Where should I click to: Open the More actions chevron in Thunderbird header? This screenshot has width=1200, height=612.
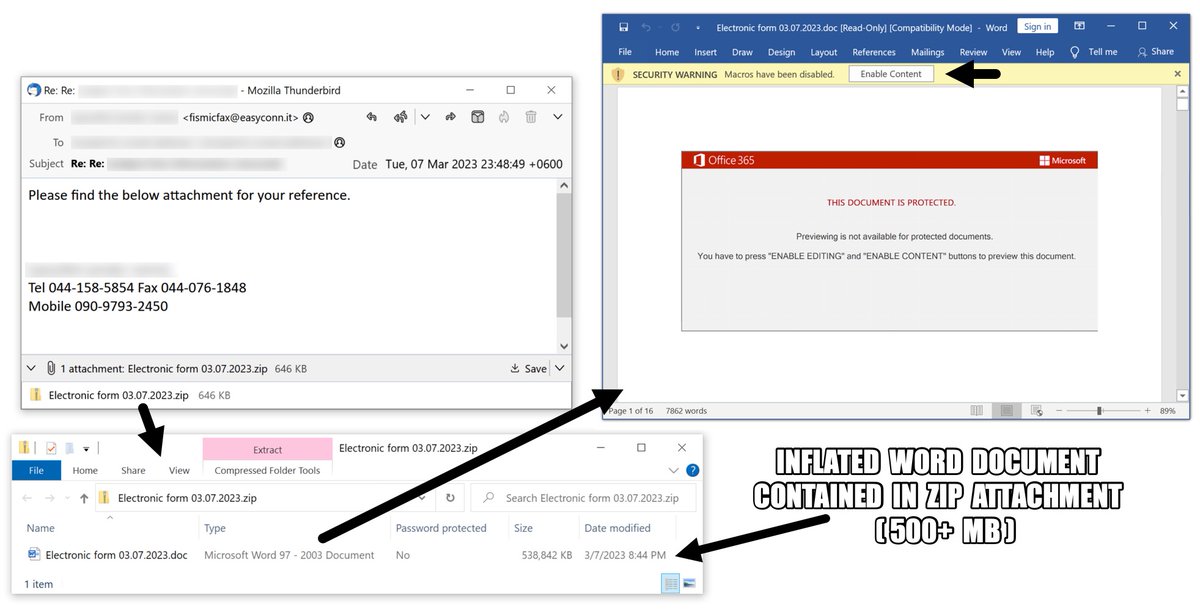click(x=558, y=117)
